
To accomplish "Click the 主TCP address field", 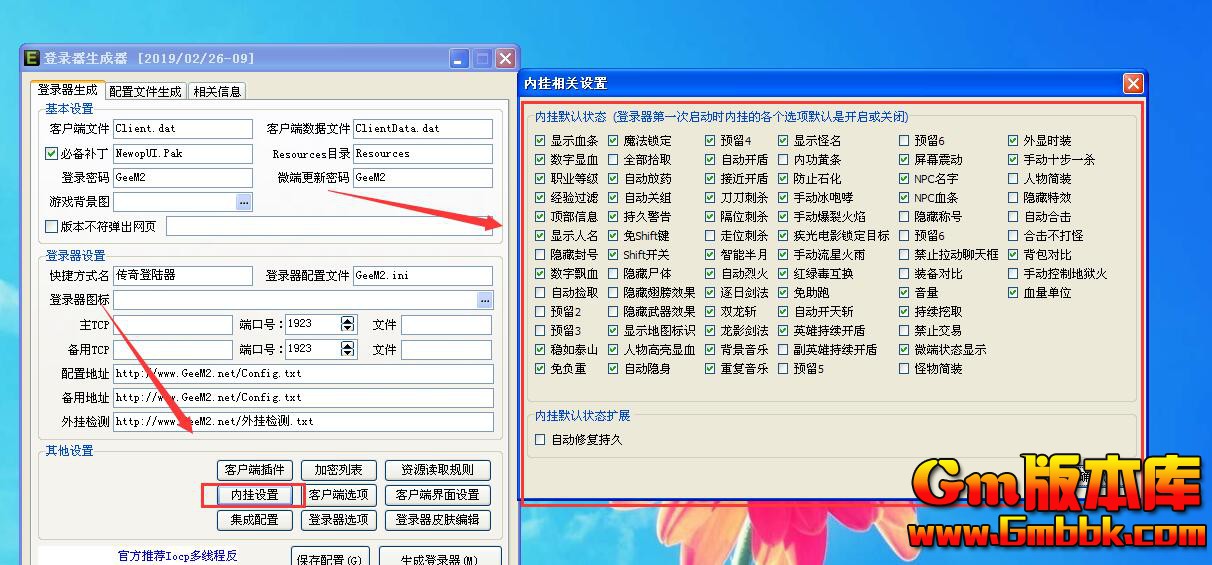I will click(x=173, y=325).
